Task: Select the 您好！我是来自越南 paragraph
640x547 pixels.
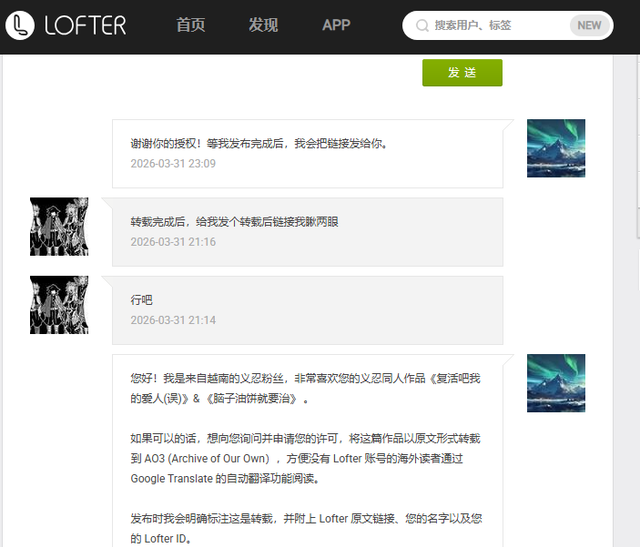Action: [305, 388]
